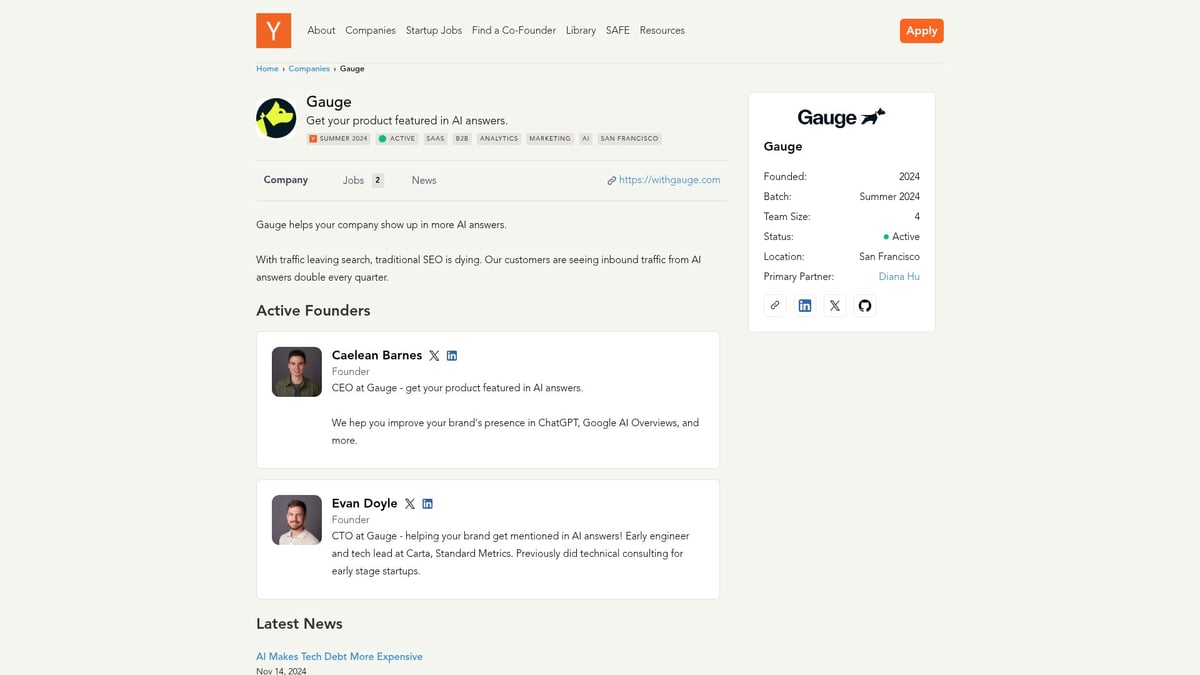Open the withgauge.com website link
The width and height of the screenshot is (1200, 675).
(670, 180)
